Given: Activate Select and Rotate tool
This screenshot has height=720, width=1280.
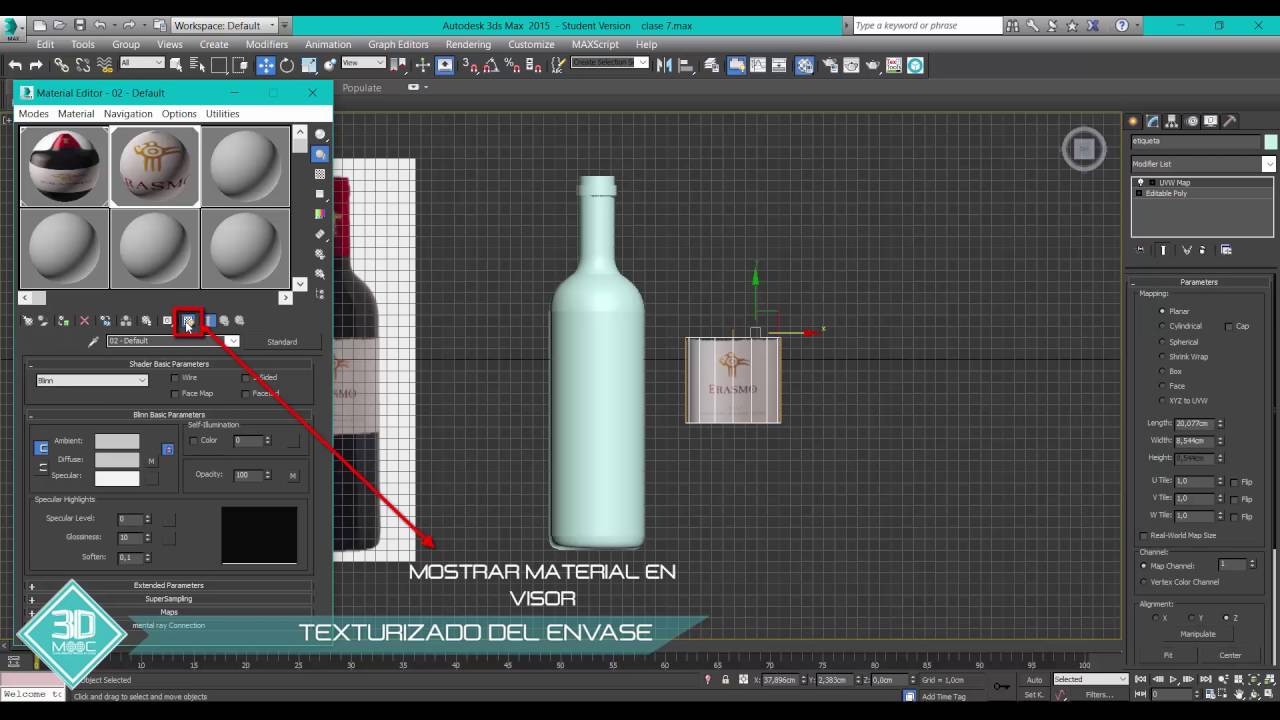Looking at the screenshot, I should point(287,65).
